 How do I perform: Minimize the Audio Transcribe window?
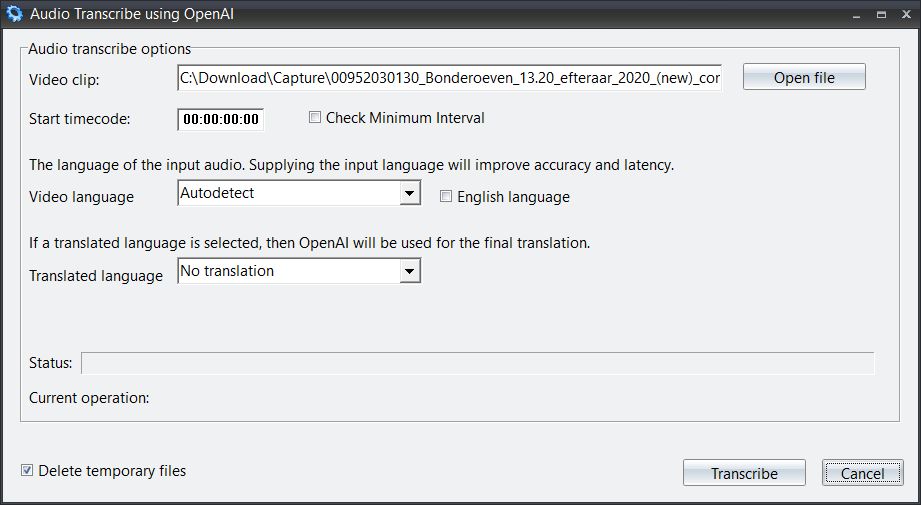(856, 15)
